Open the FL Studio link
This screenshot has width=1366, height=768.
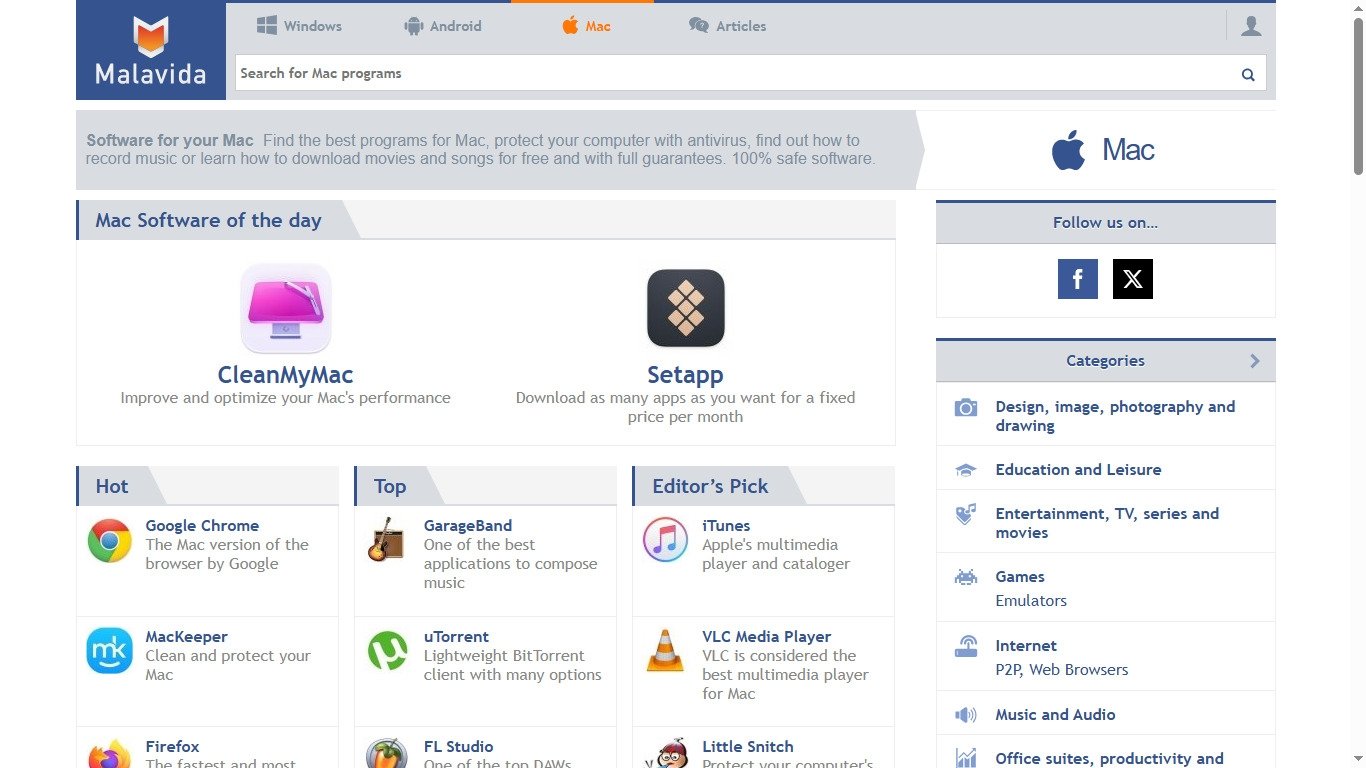(458, 747)
